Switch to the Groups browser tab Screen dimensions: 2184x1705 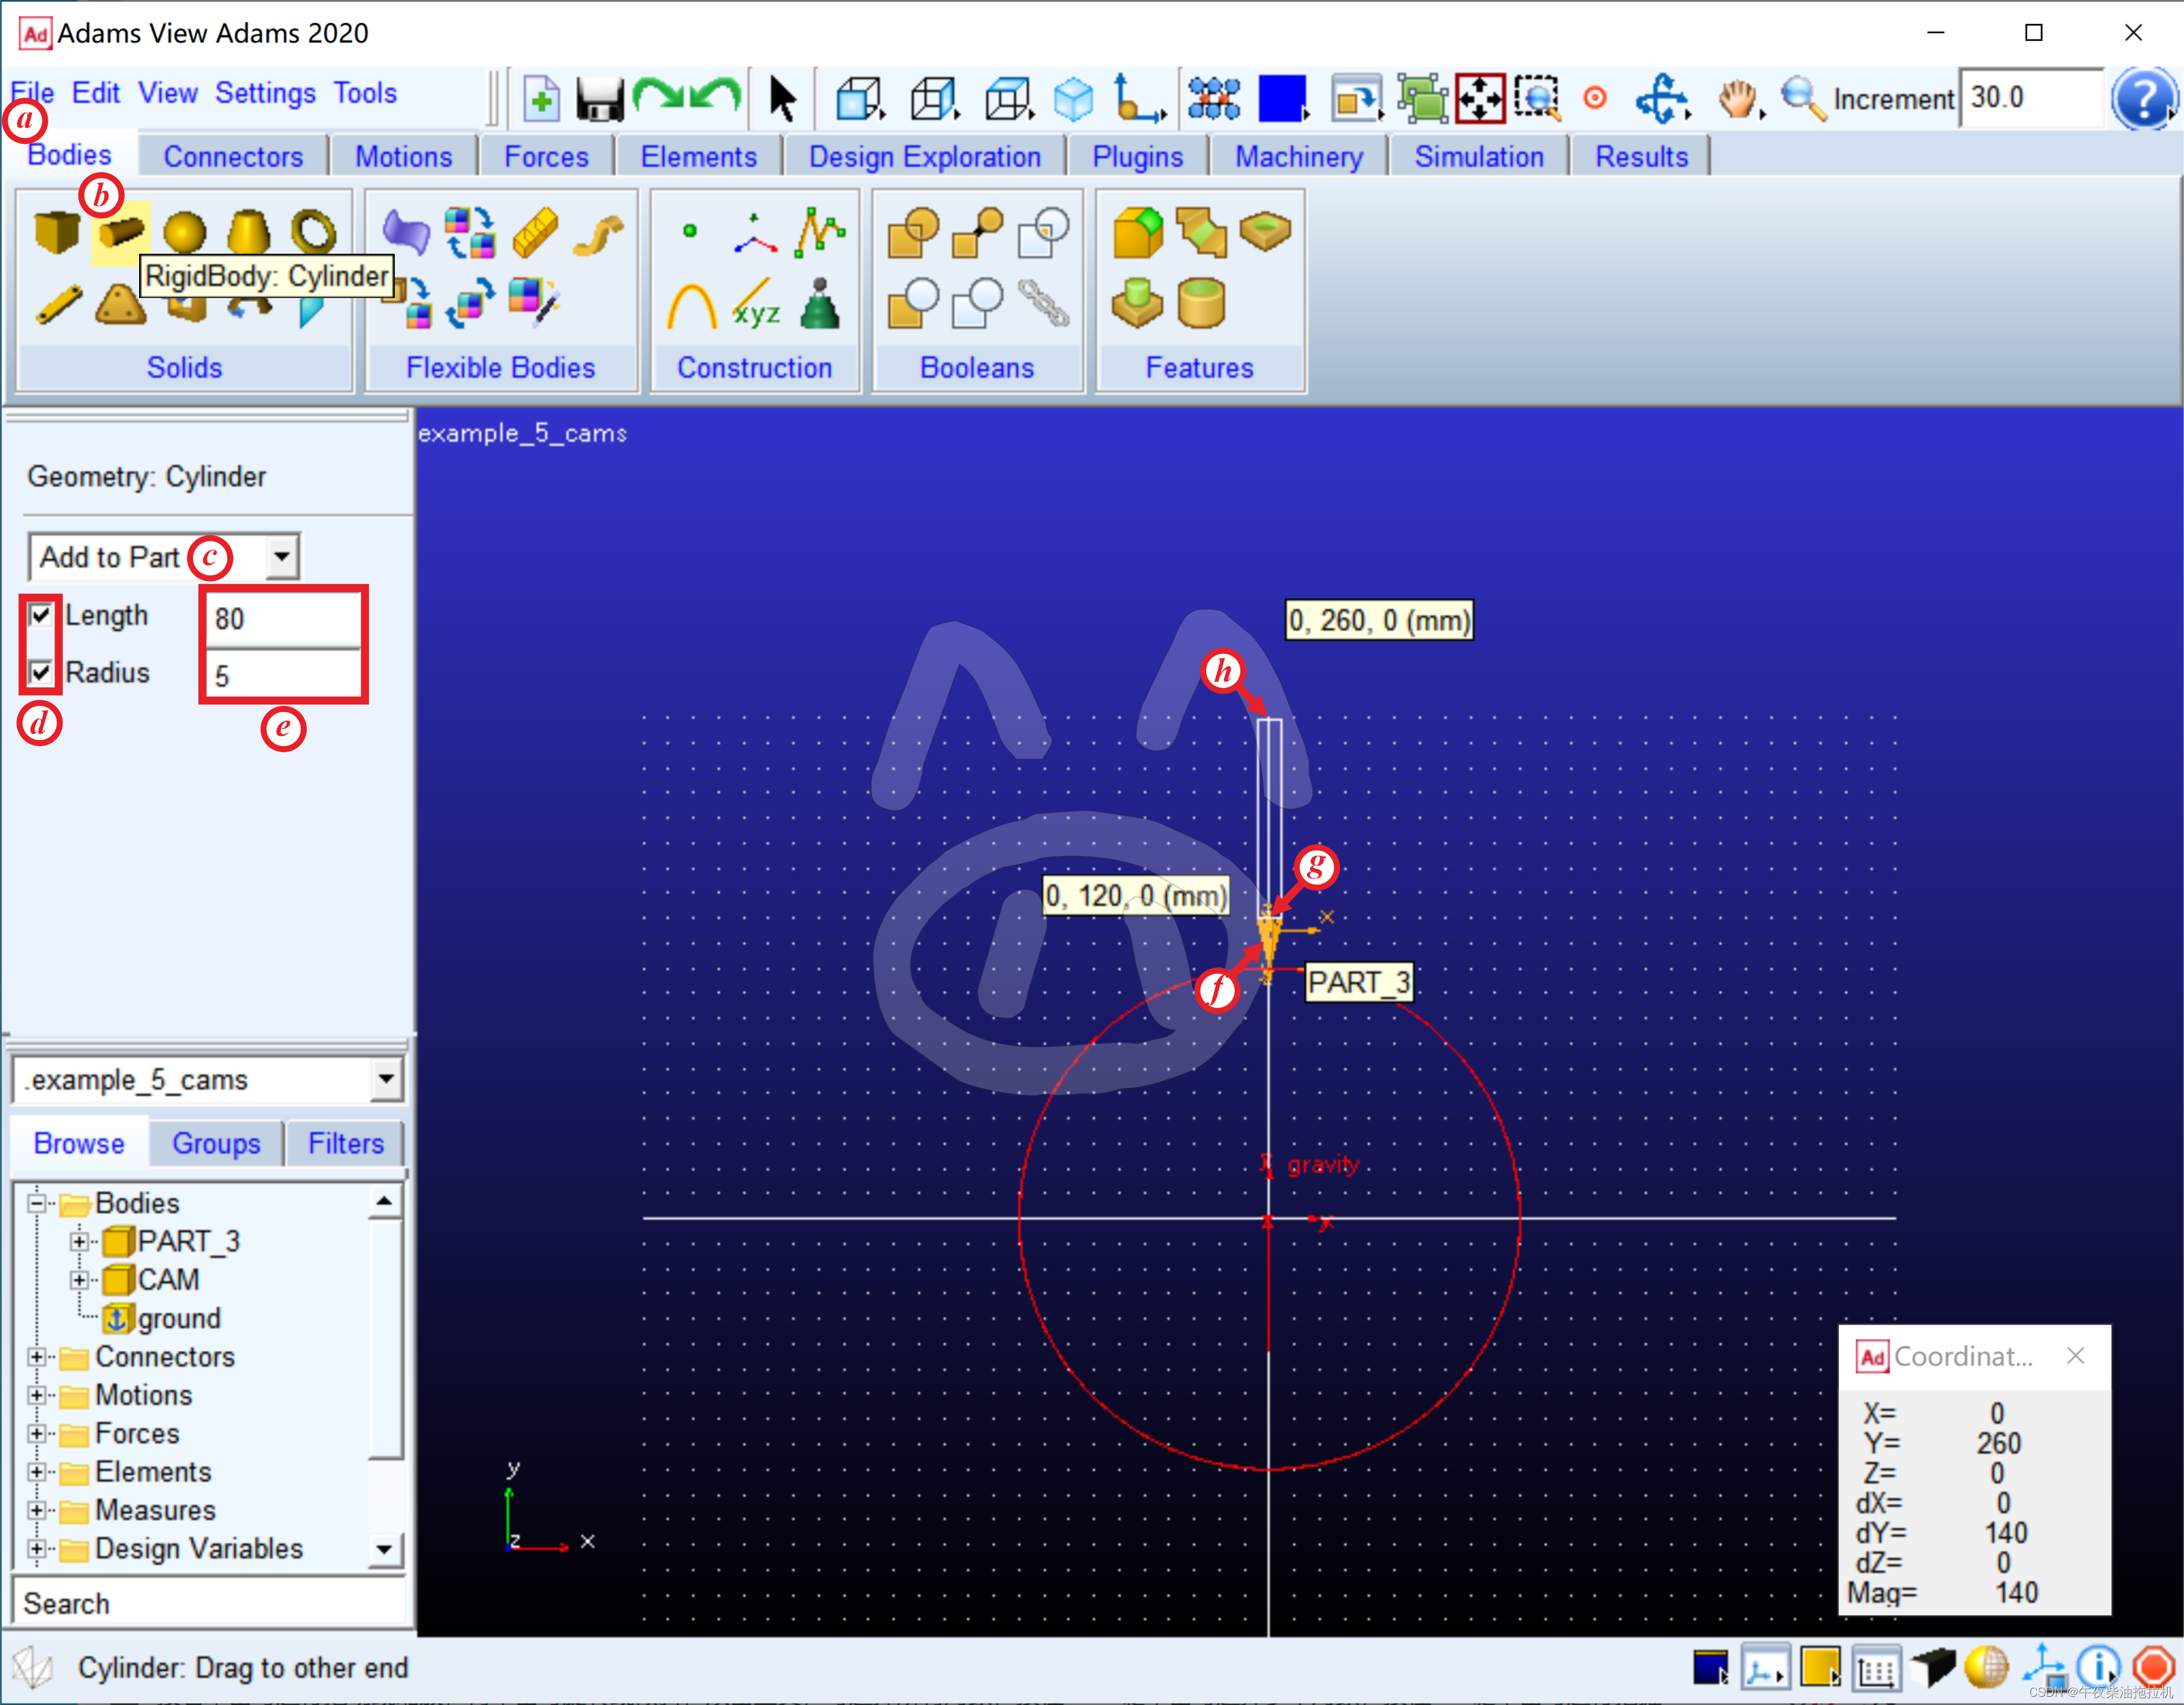point(216,1143)
